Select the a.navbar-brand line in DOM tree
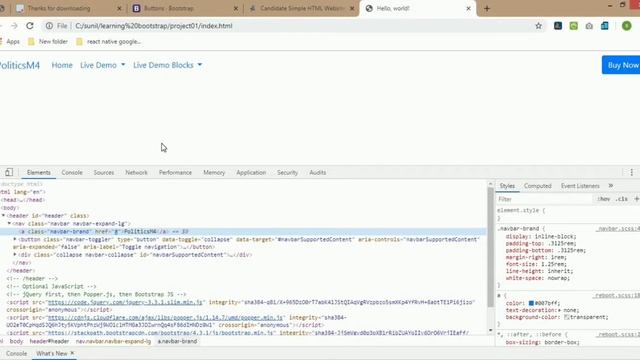 point(243,231)
